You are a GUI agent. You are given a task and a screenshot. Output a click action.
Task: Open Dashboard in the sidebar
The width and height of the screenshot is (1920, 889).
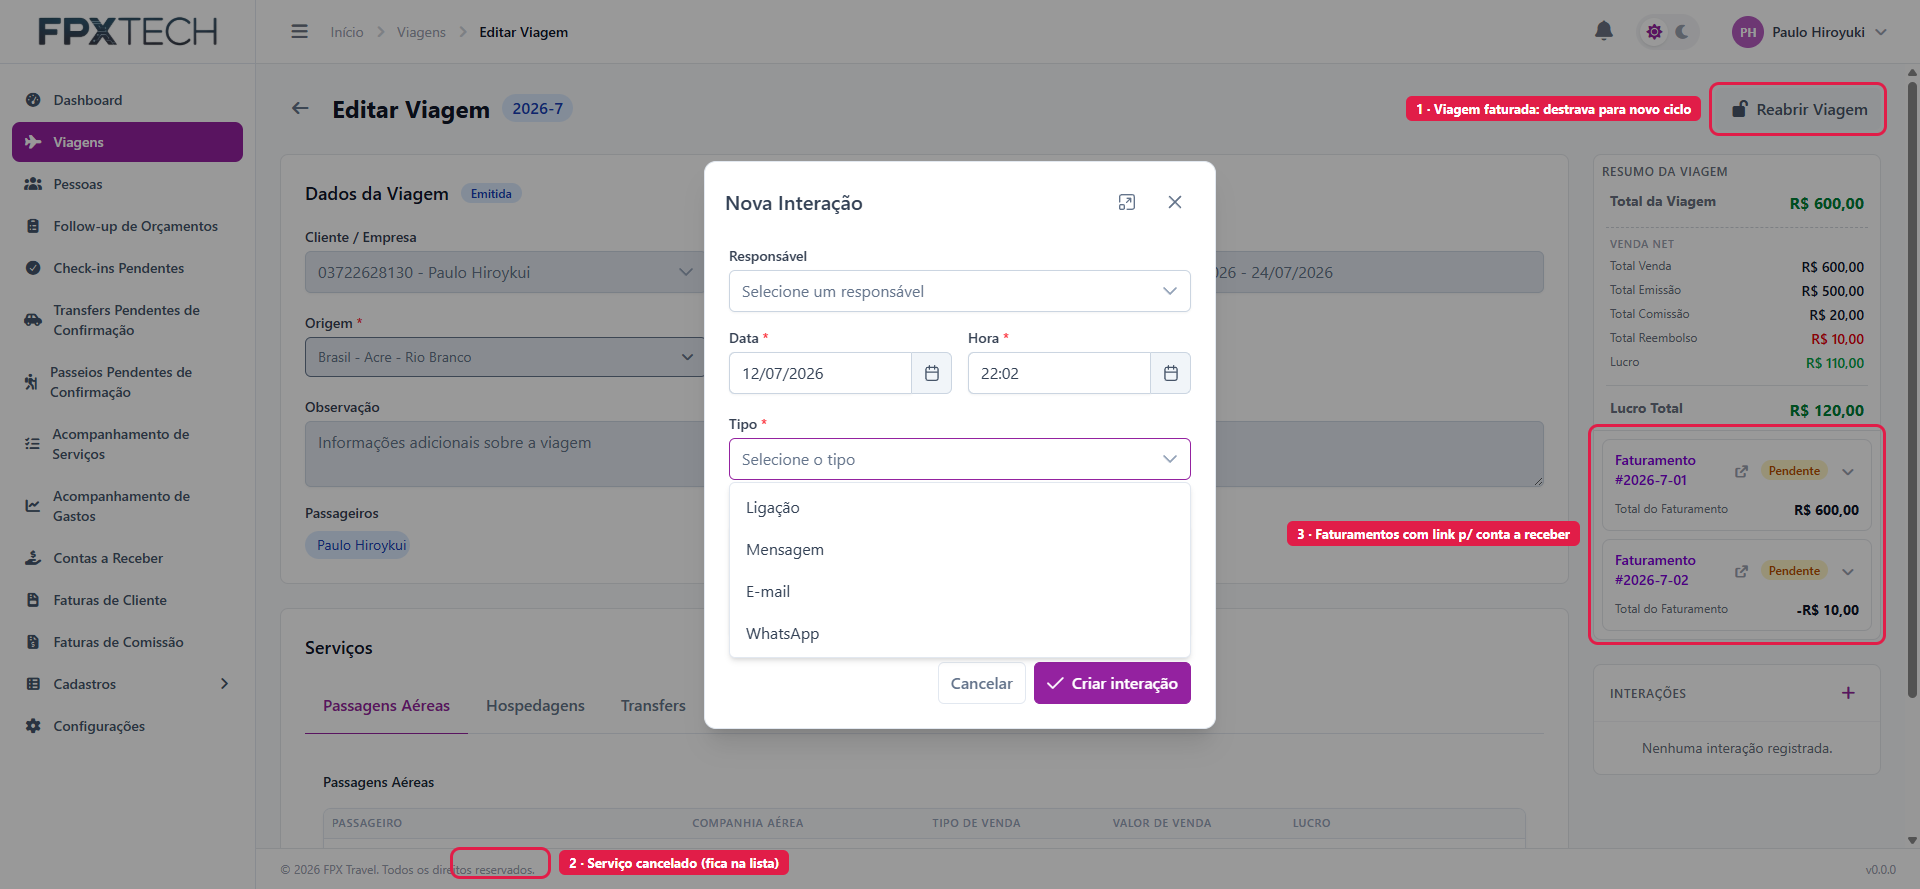click(x=127, y=100)
